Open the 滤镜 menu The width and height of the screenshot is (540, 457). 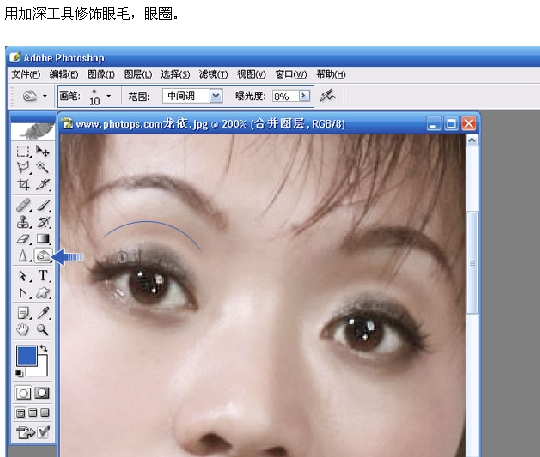point(213,74)
